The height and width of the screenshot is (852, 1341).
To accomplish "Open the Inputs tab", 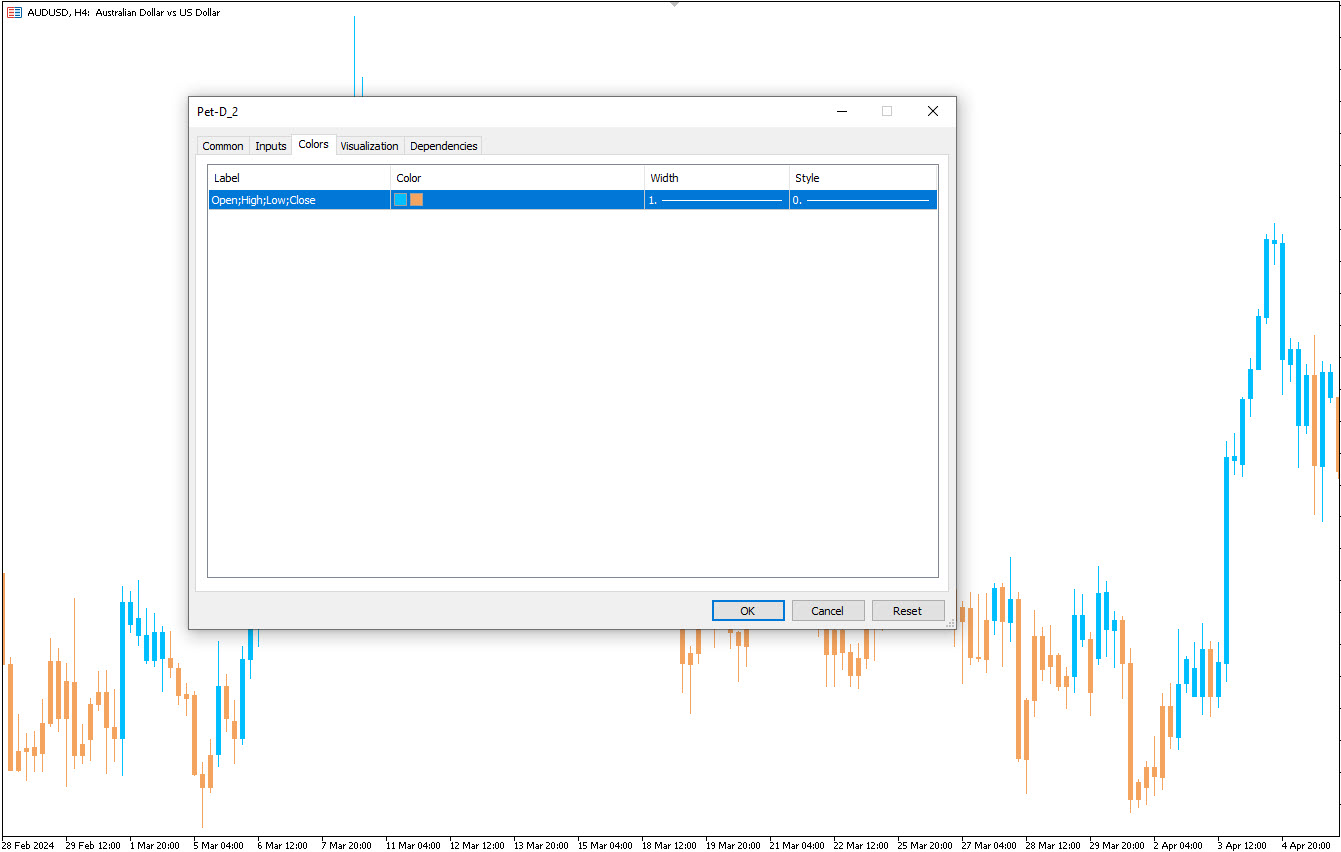I will point(270,145).
